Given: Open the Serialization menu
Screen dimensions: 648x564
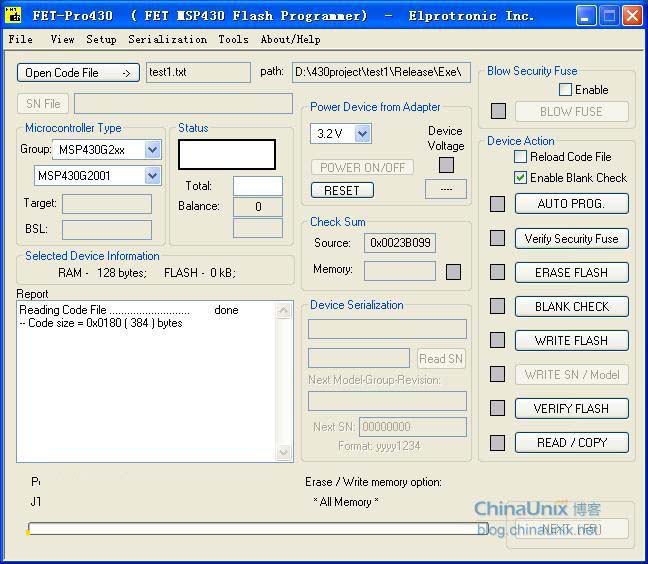Looking at the screenshot, I should (x=167, y=39).
